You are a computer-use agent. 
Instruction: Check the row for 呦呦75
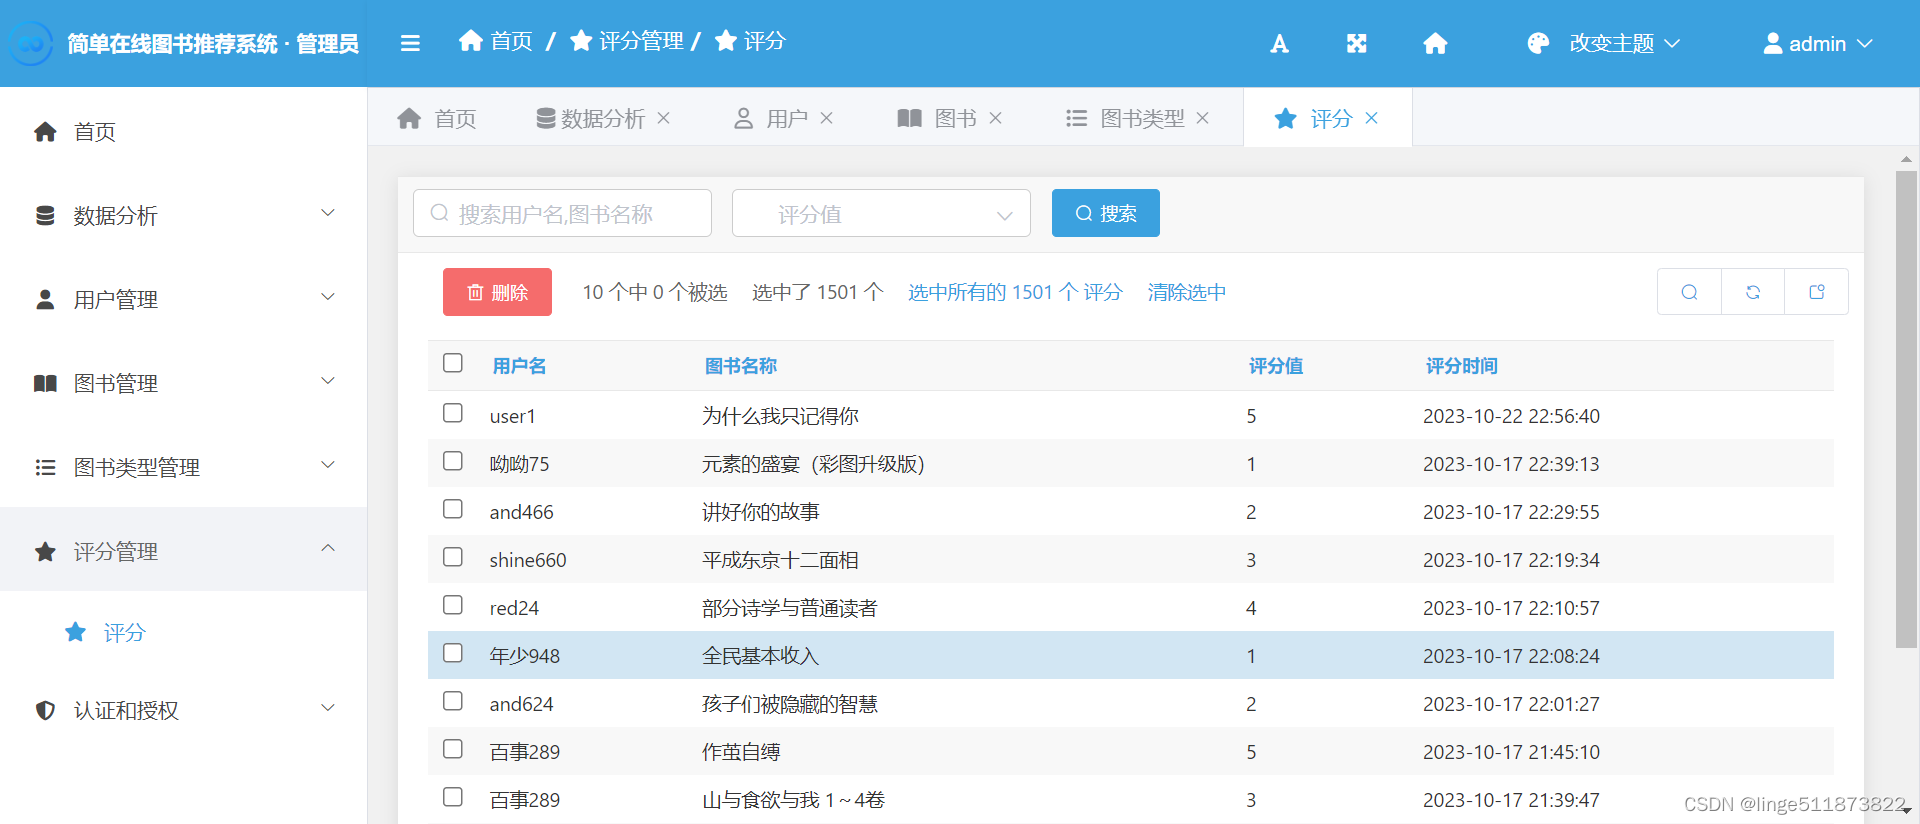[453, 461]
